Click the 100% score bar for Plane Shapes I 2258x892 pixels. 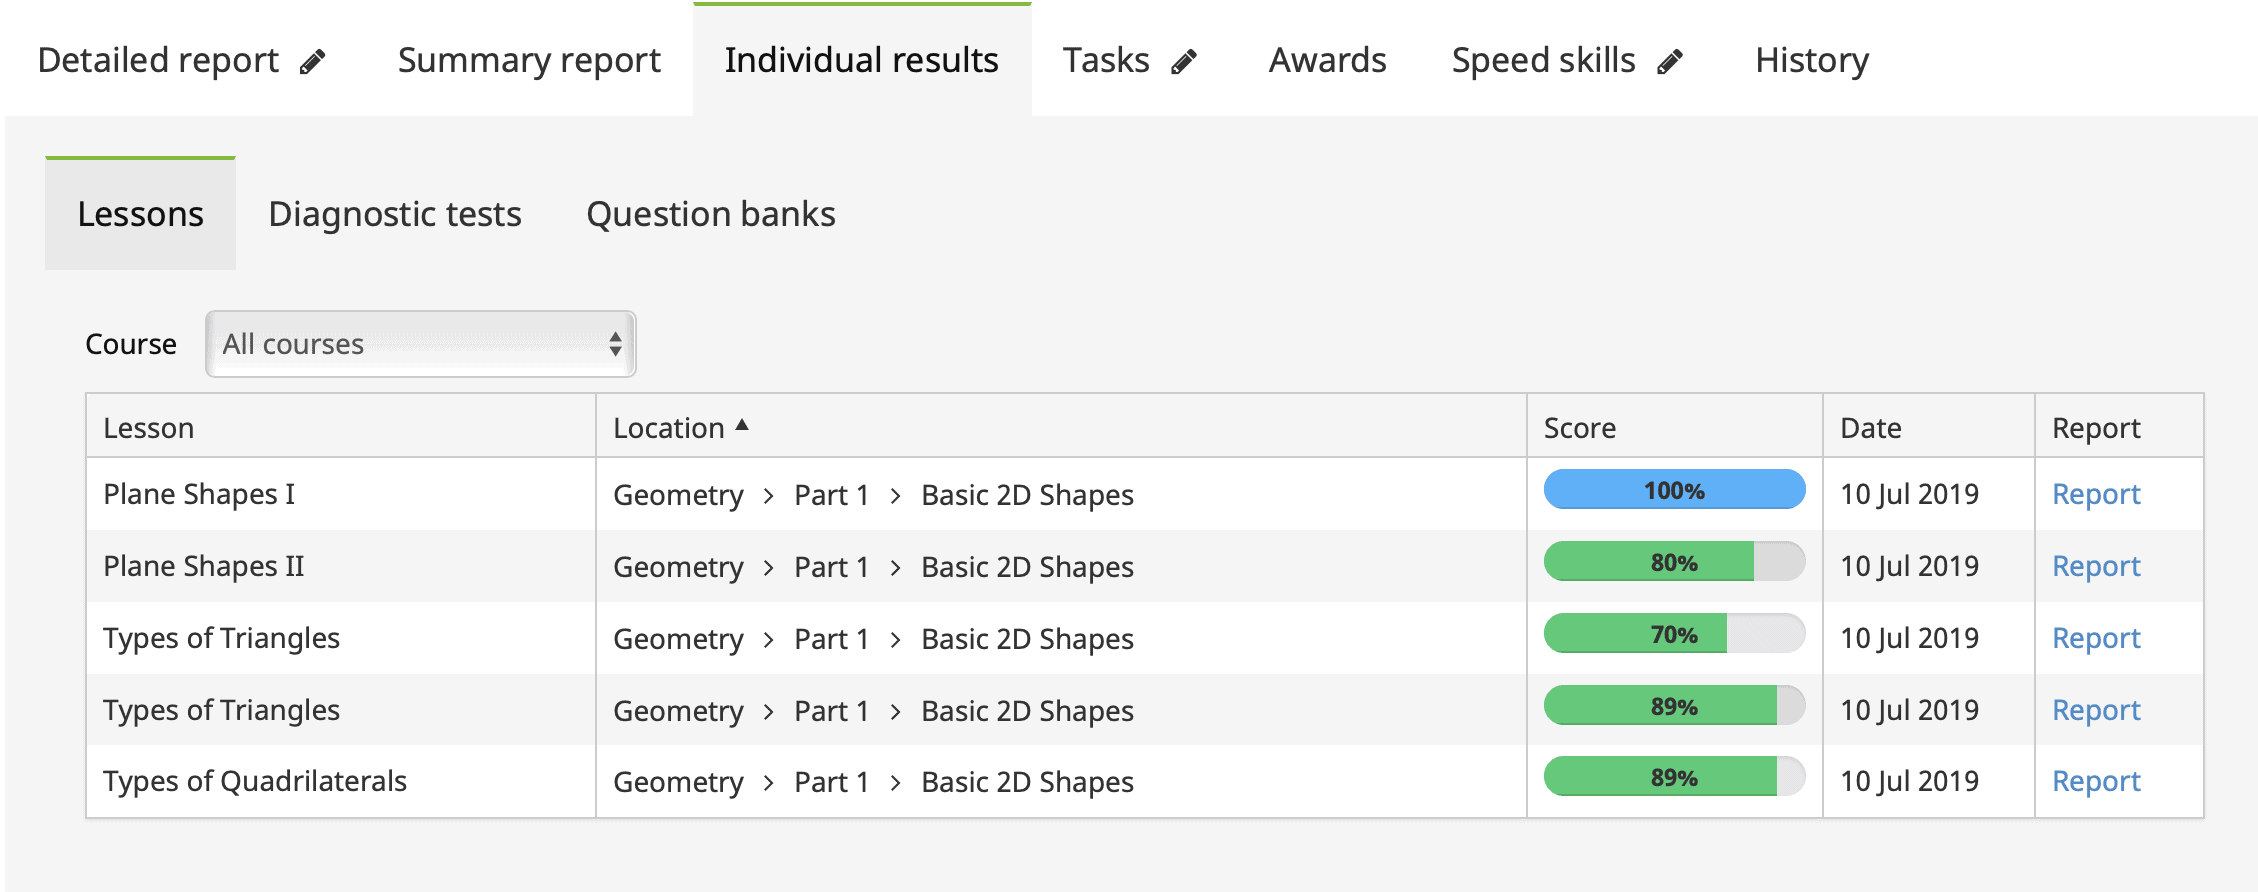coord(1673,490)
